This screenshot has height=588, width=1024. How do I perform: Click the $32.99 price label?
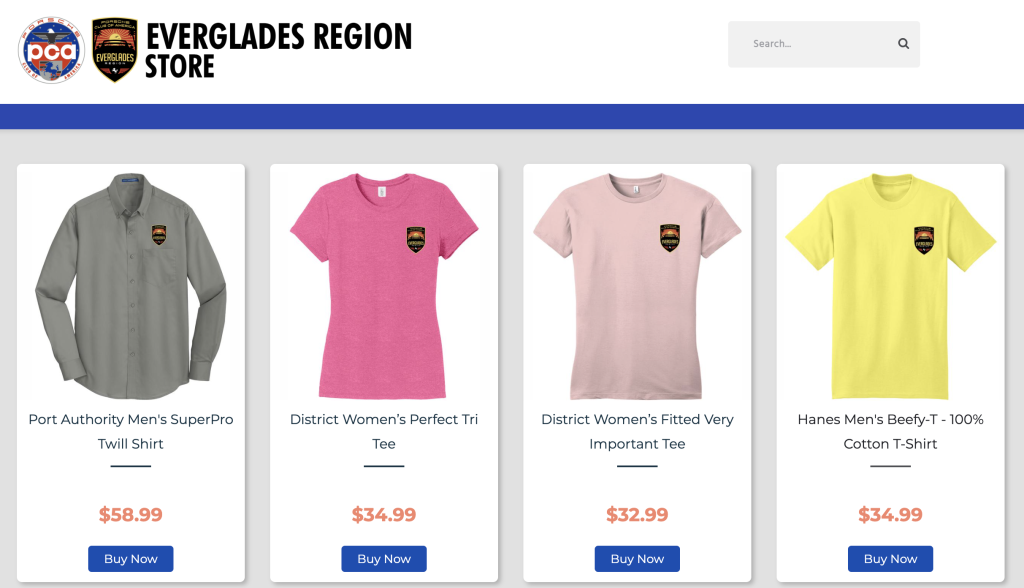(637, 515)
